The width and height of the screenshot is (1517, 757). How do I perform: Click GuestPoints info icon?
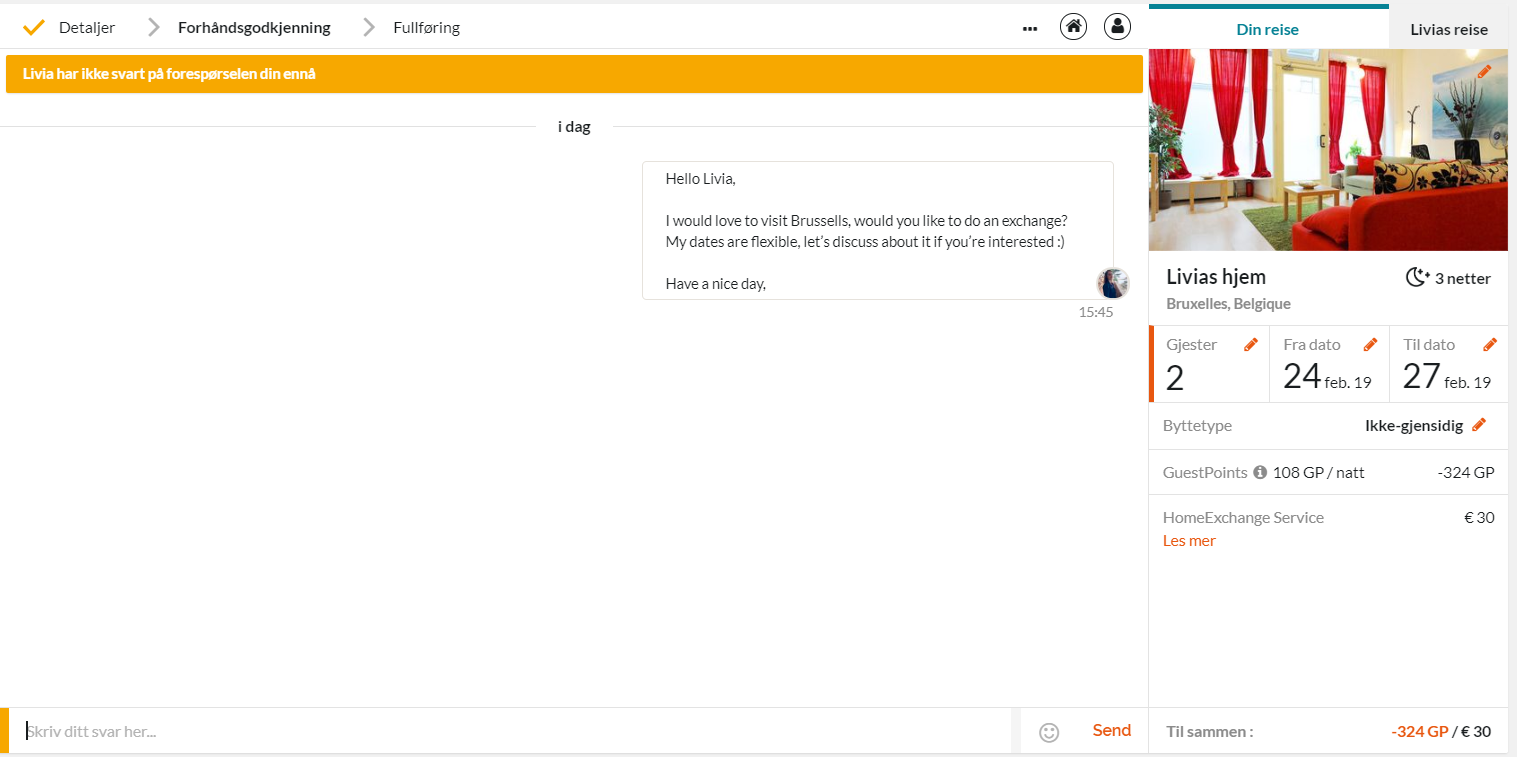[x=1260, y=472]
